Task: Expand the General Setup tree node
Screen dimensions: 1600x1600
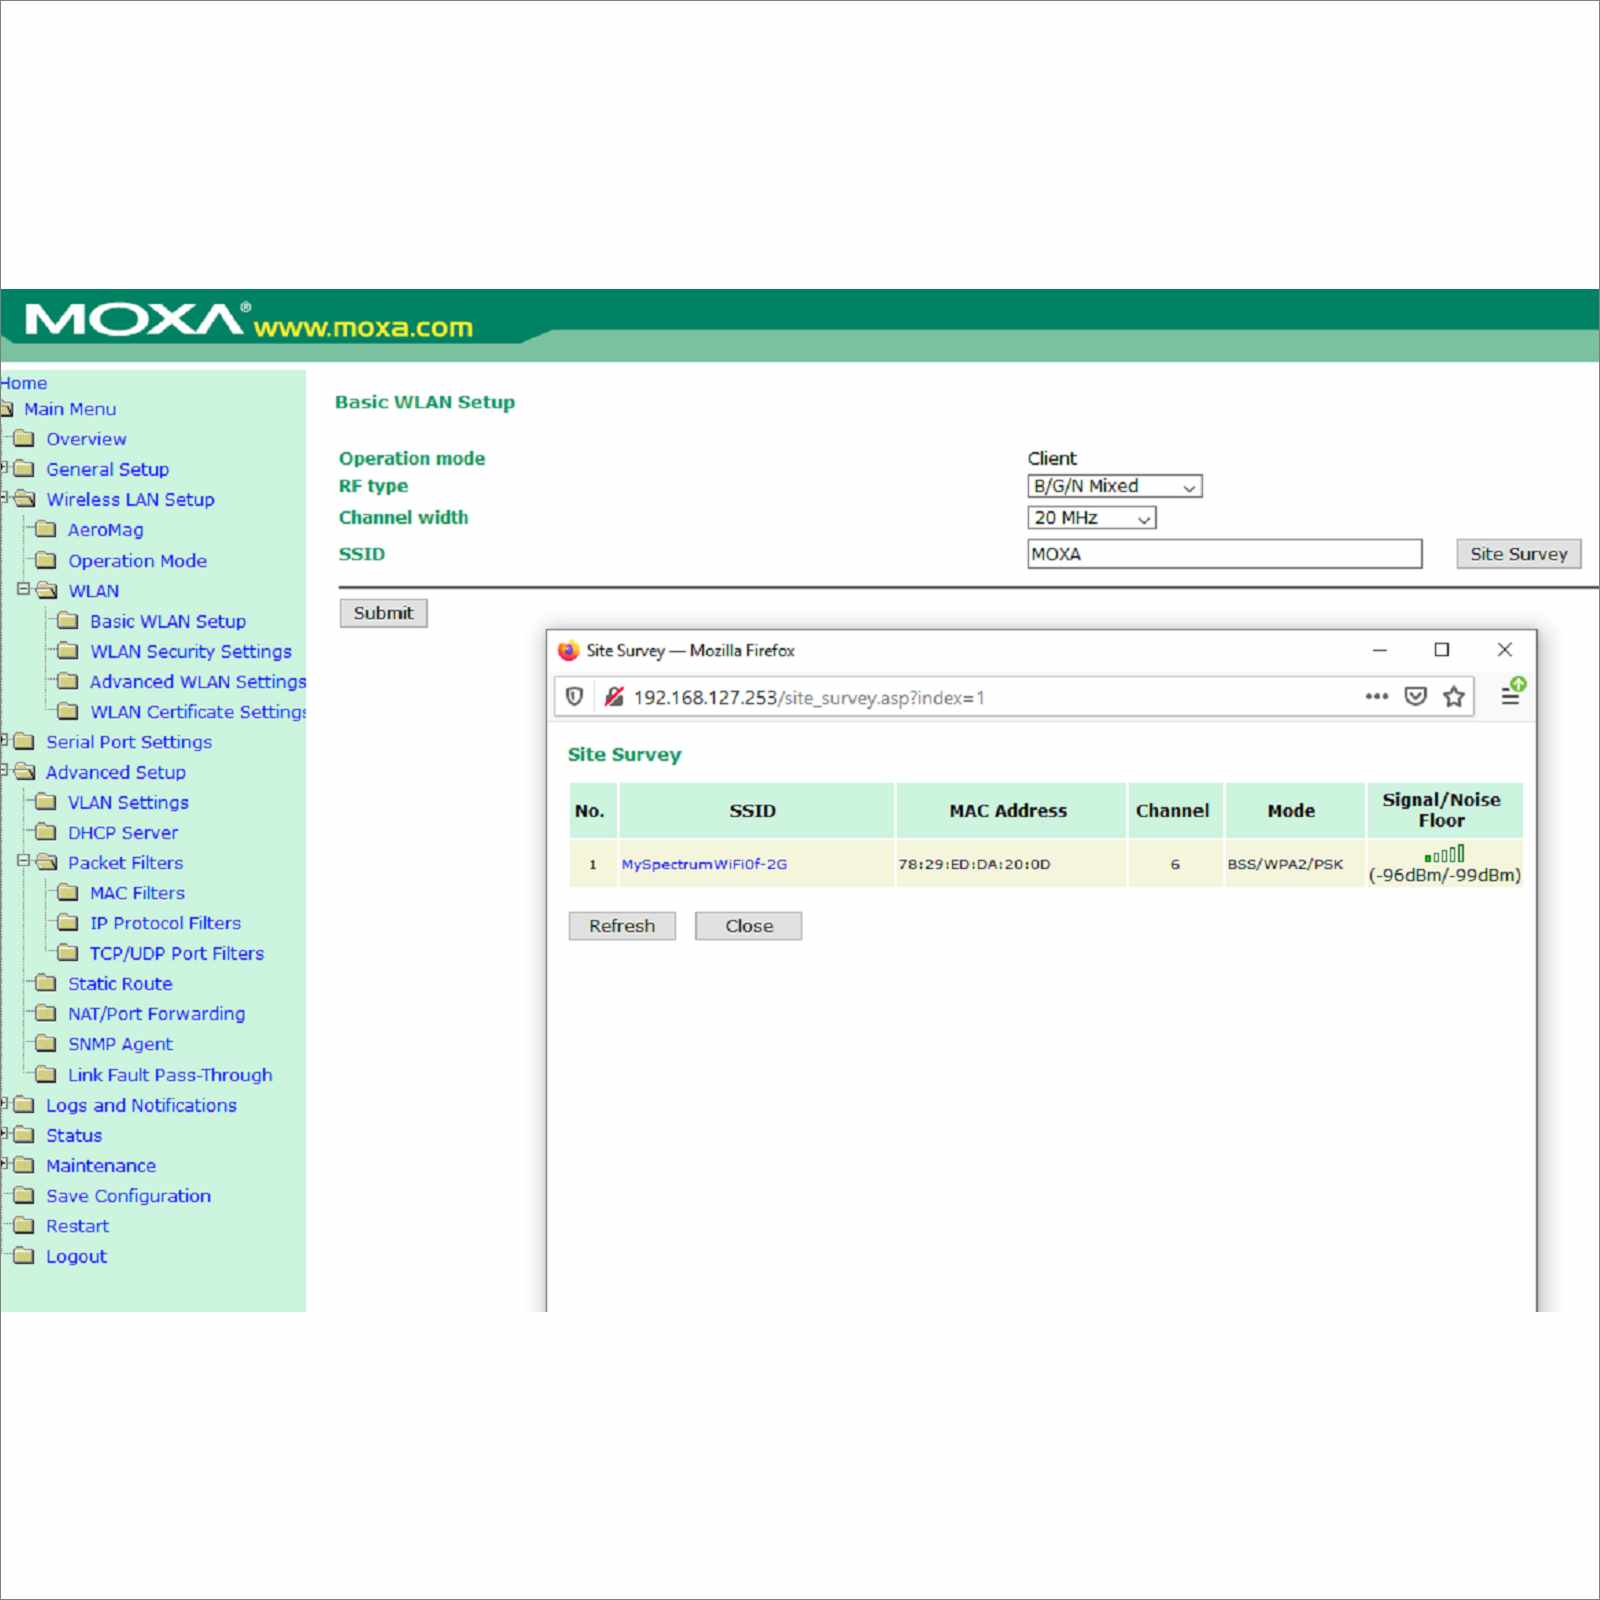Action: tap(4, 467)
